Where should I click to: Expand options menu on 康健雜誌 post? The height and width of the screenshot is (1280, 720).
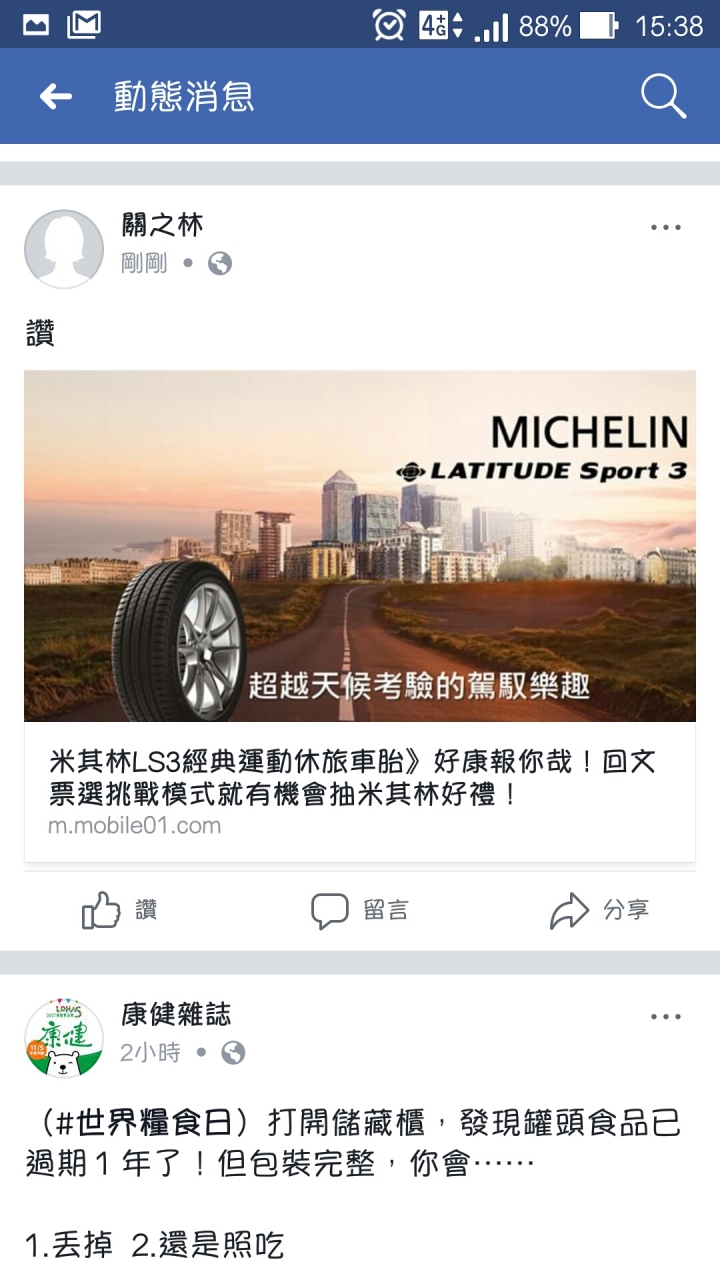(x=666, y=1017)
